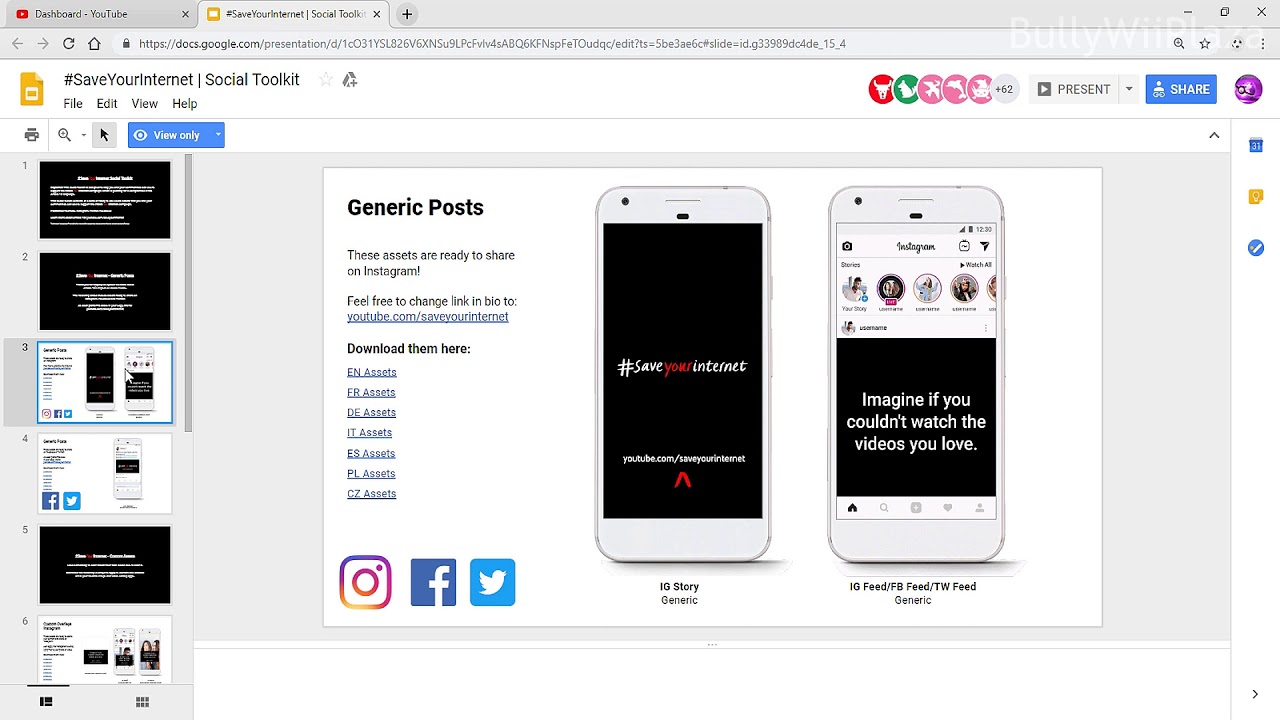Reload the page

click(68, 44)
